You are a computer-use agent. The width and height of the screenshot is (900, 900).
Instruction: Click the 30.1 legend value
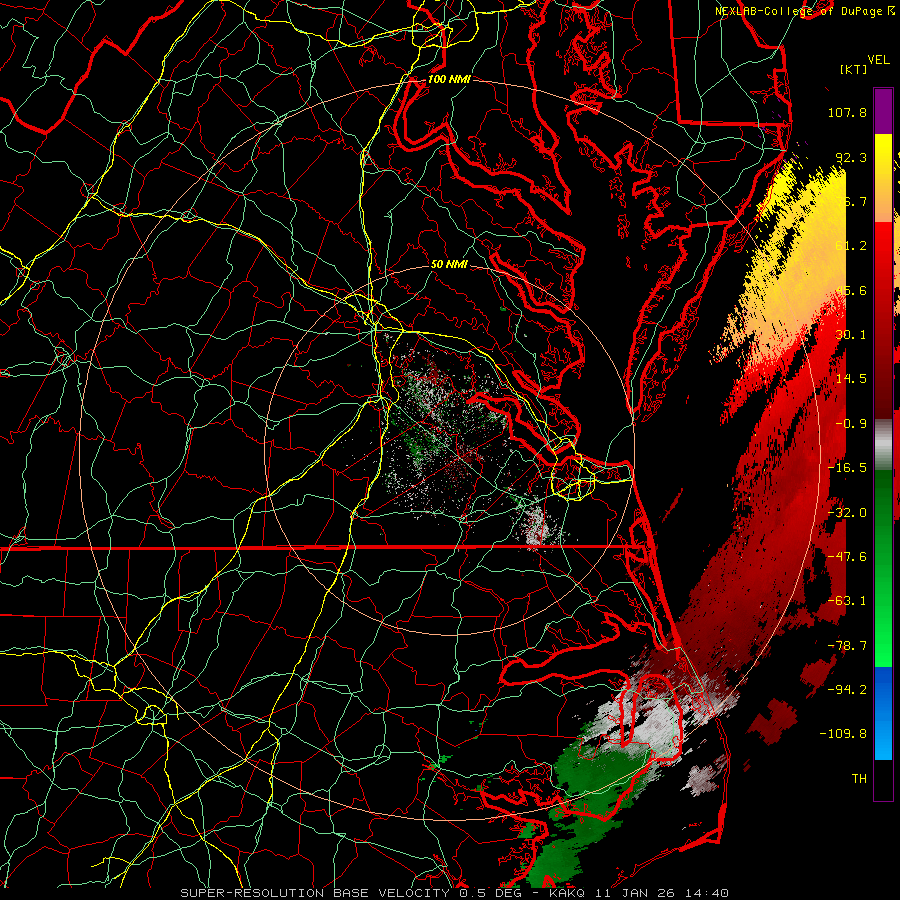point(851,335)
